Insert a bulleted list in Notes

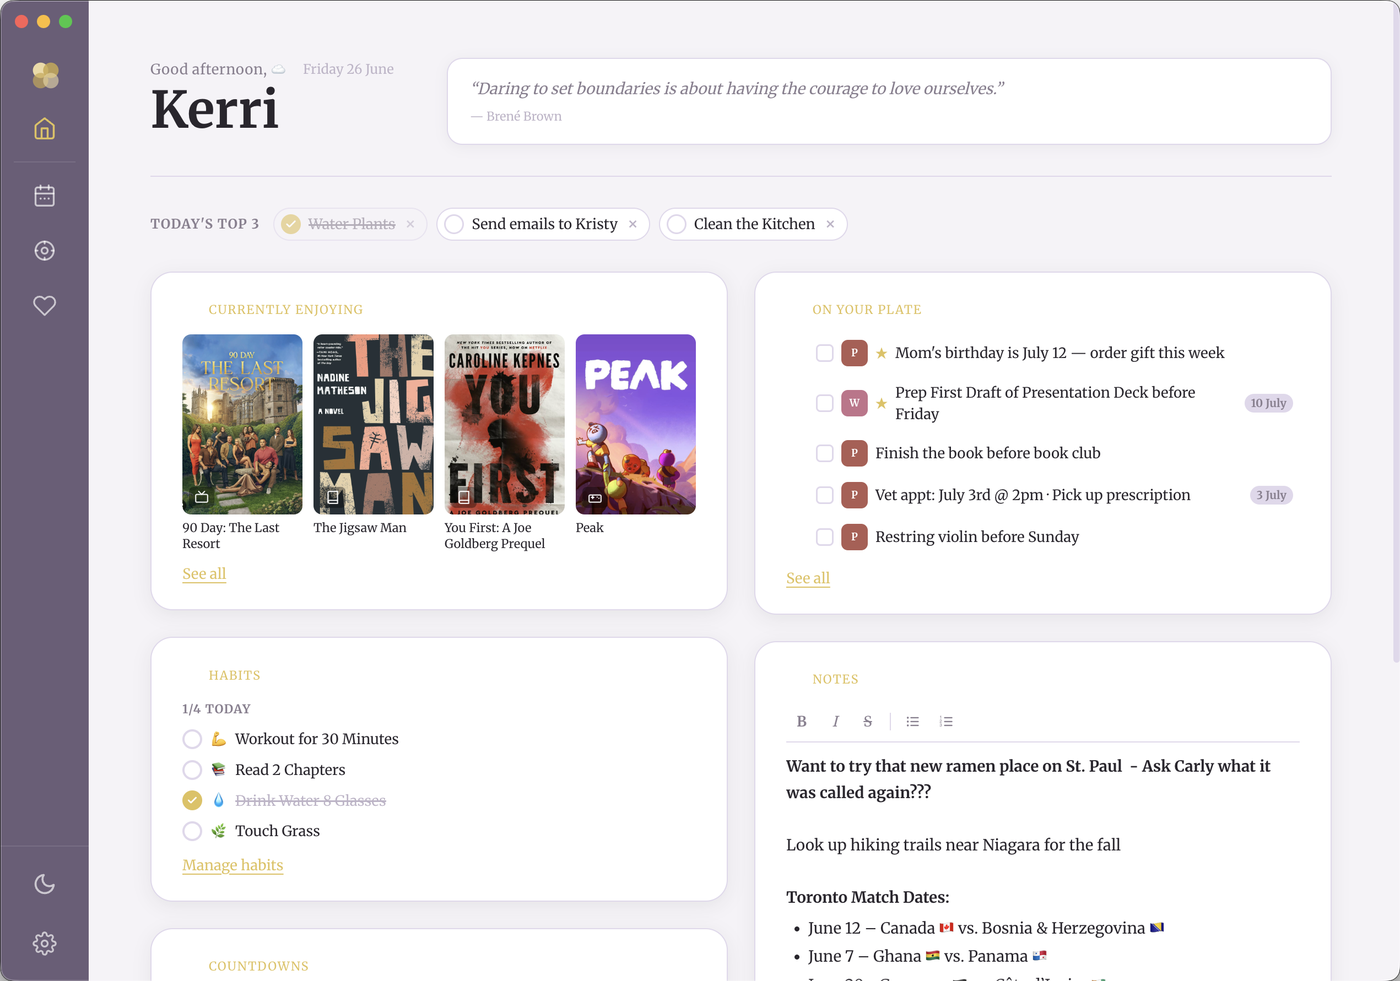(913, 721)
